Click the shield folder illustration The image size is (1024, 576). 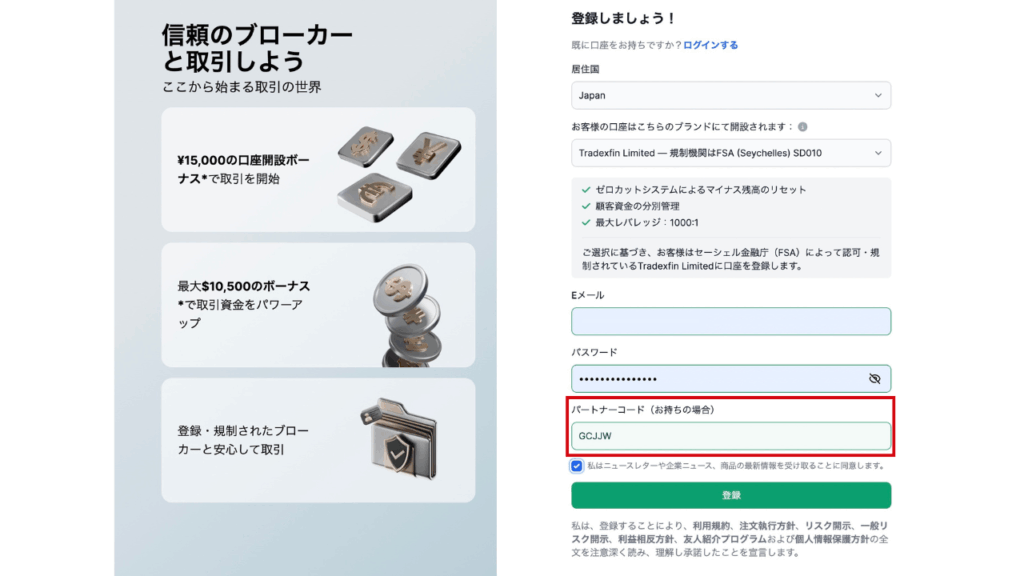399,439
